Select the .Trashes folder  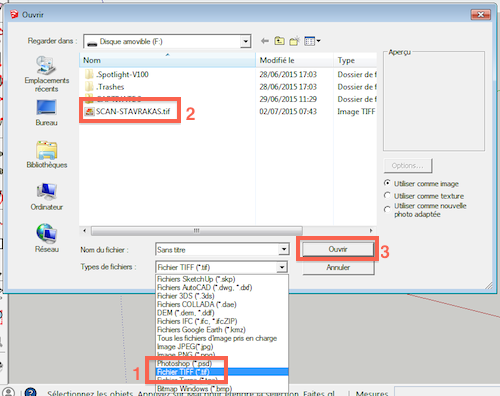(105, 87)
